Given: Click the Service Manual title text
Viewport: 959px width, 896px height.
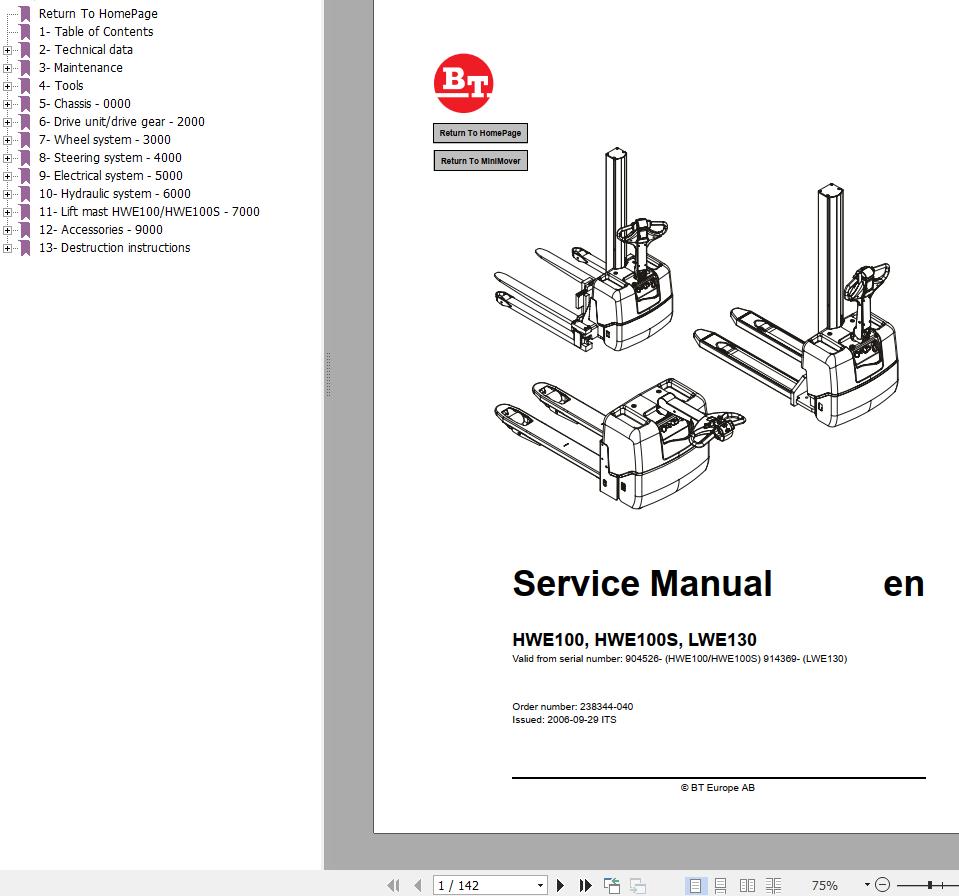Looking at the screenshot, I should [x=642, y=583].
